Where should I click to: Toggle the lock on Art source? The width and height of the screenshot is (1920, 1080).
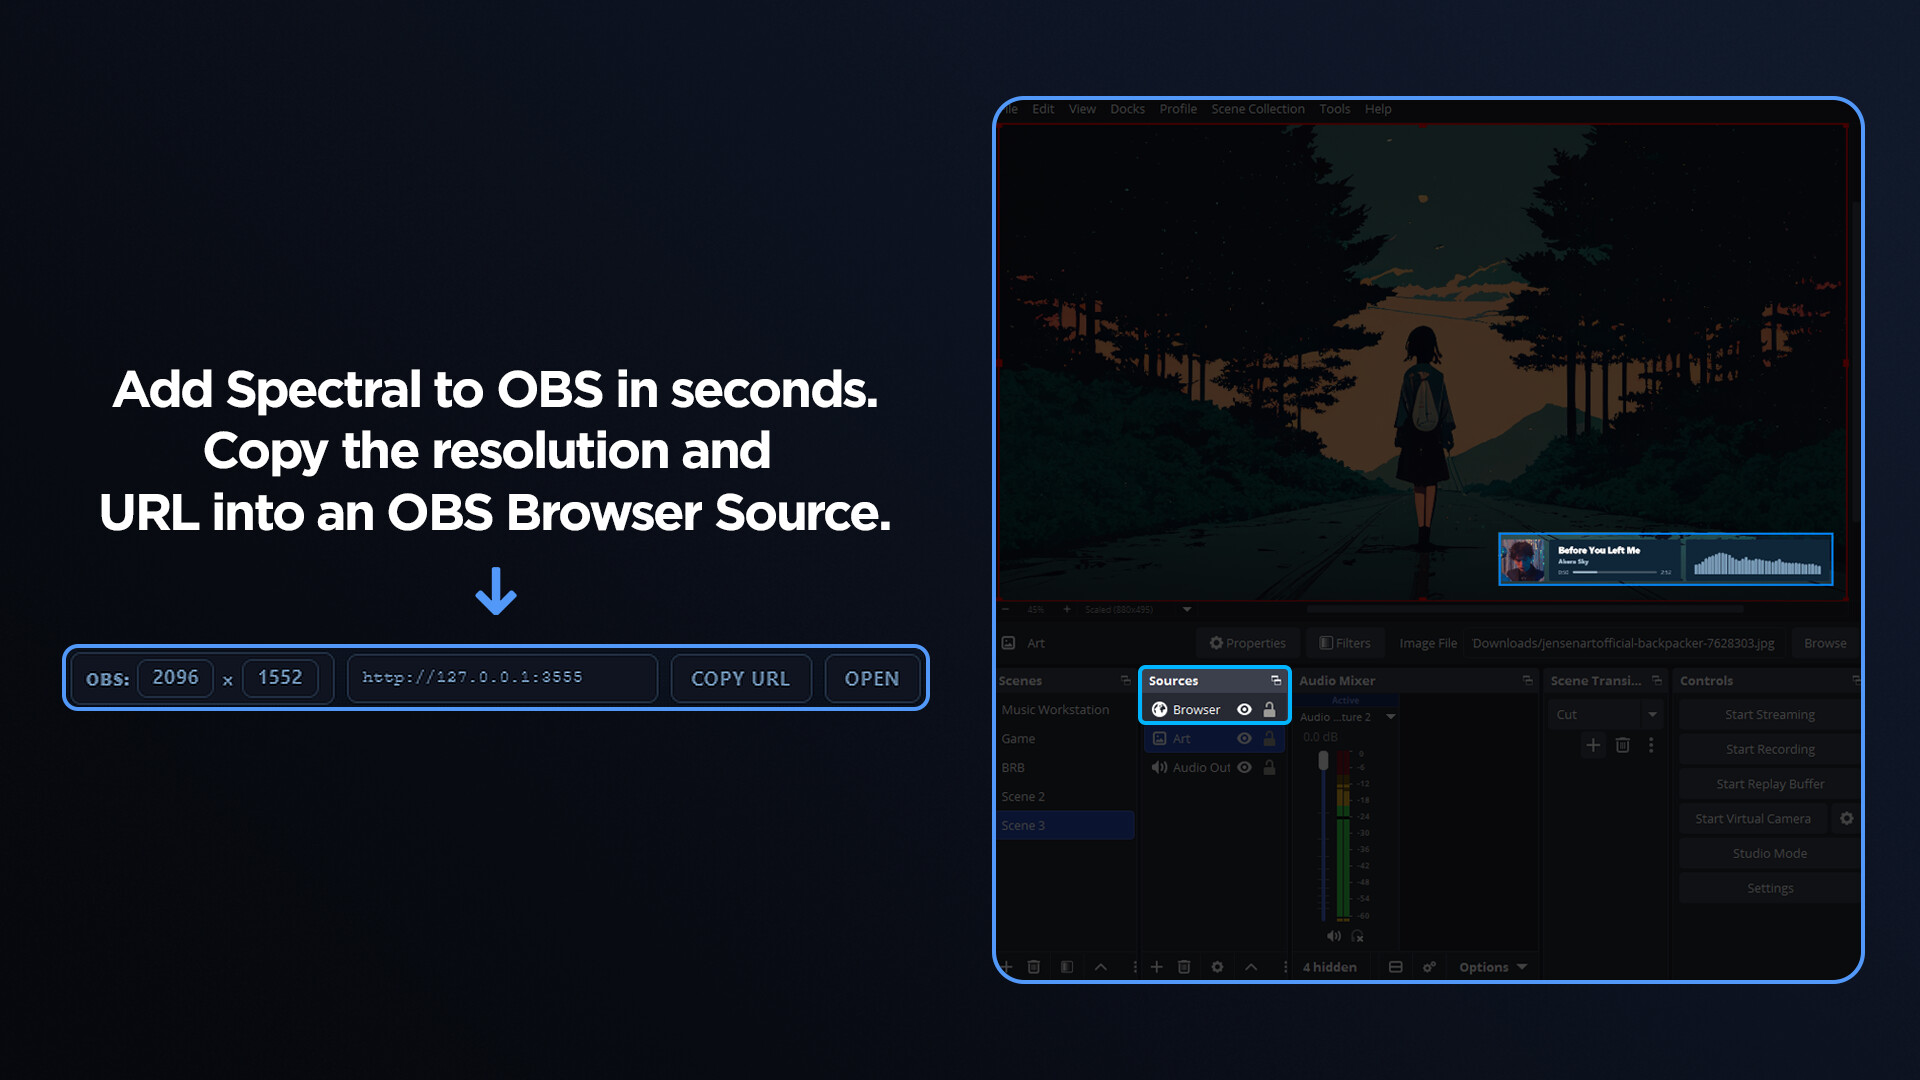(x=1269, y=738)
